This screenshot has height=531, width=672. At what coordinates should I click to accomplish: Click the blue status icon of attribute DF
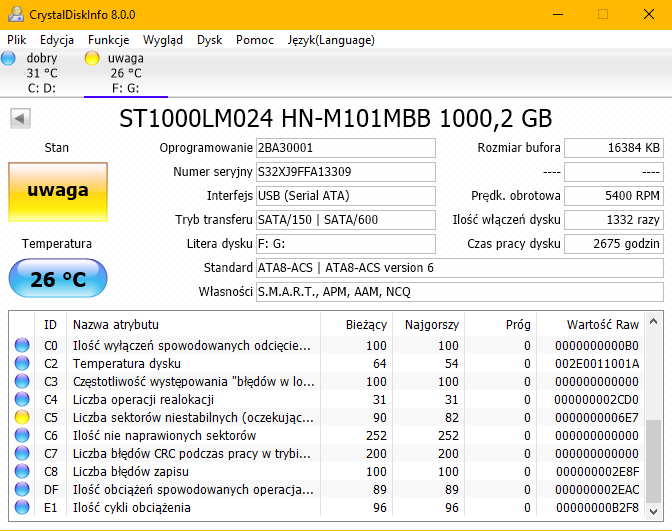tap(22, 489)
